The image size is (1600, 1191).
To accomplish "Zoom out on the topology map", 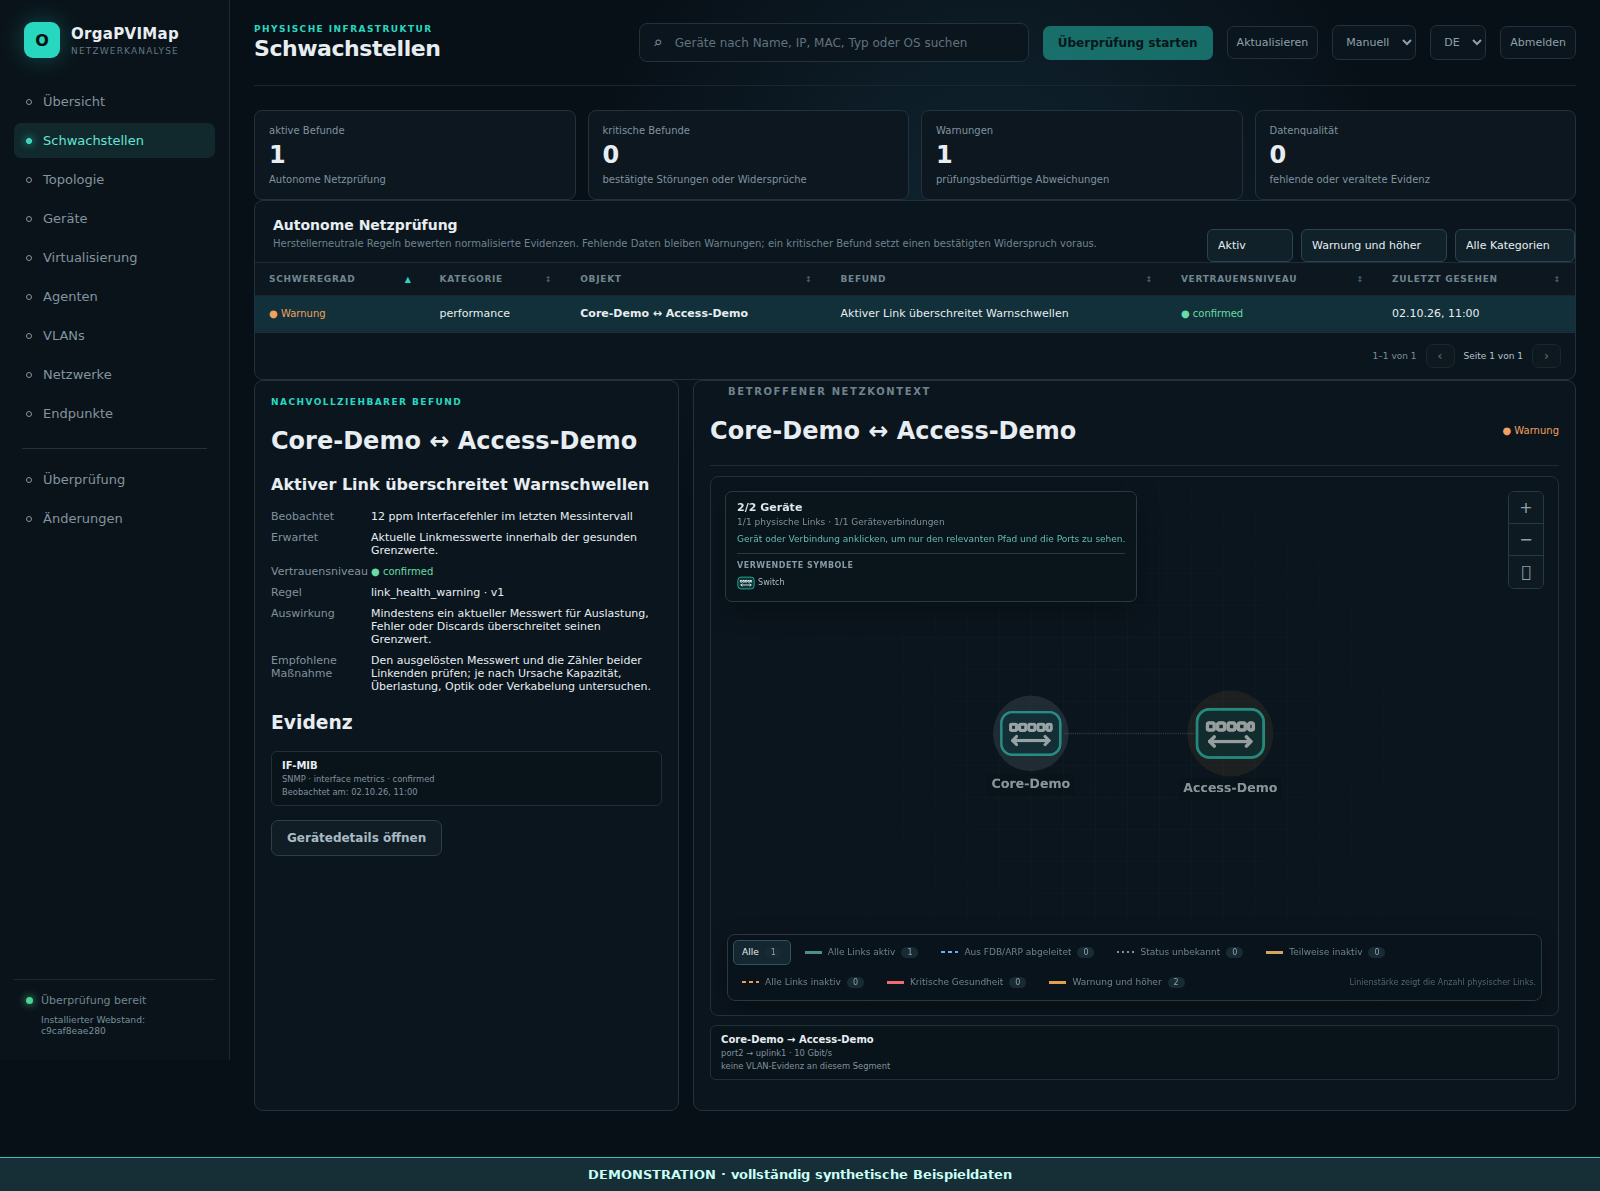I will [1526, 540].
